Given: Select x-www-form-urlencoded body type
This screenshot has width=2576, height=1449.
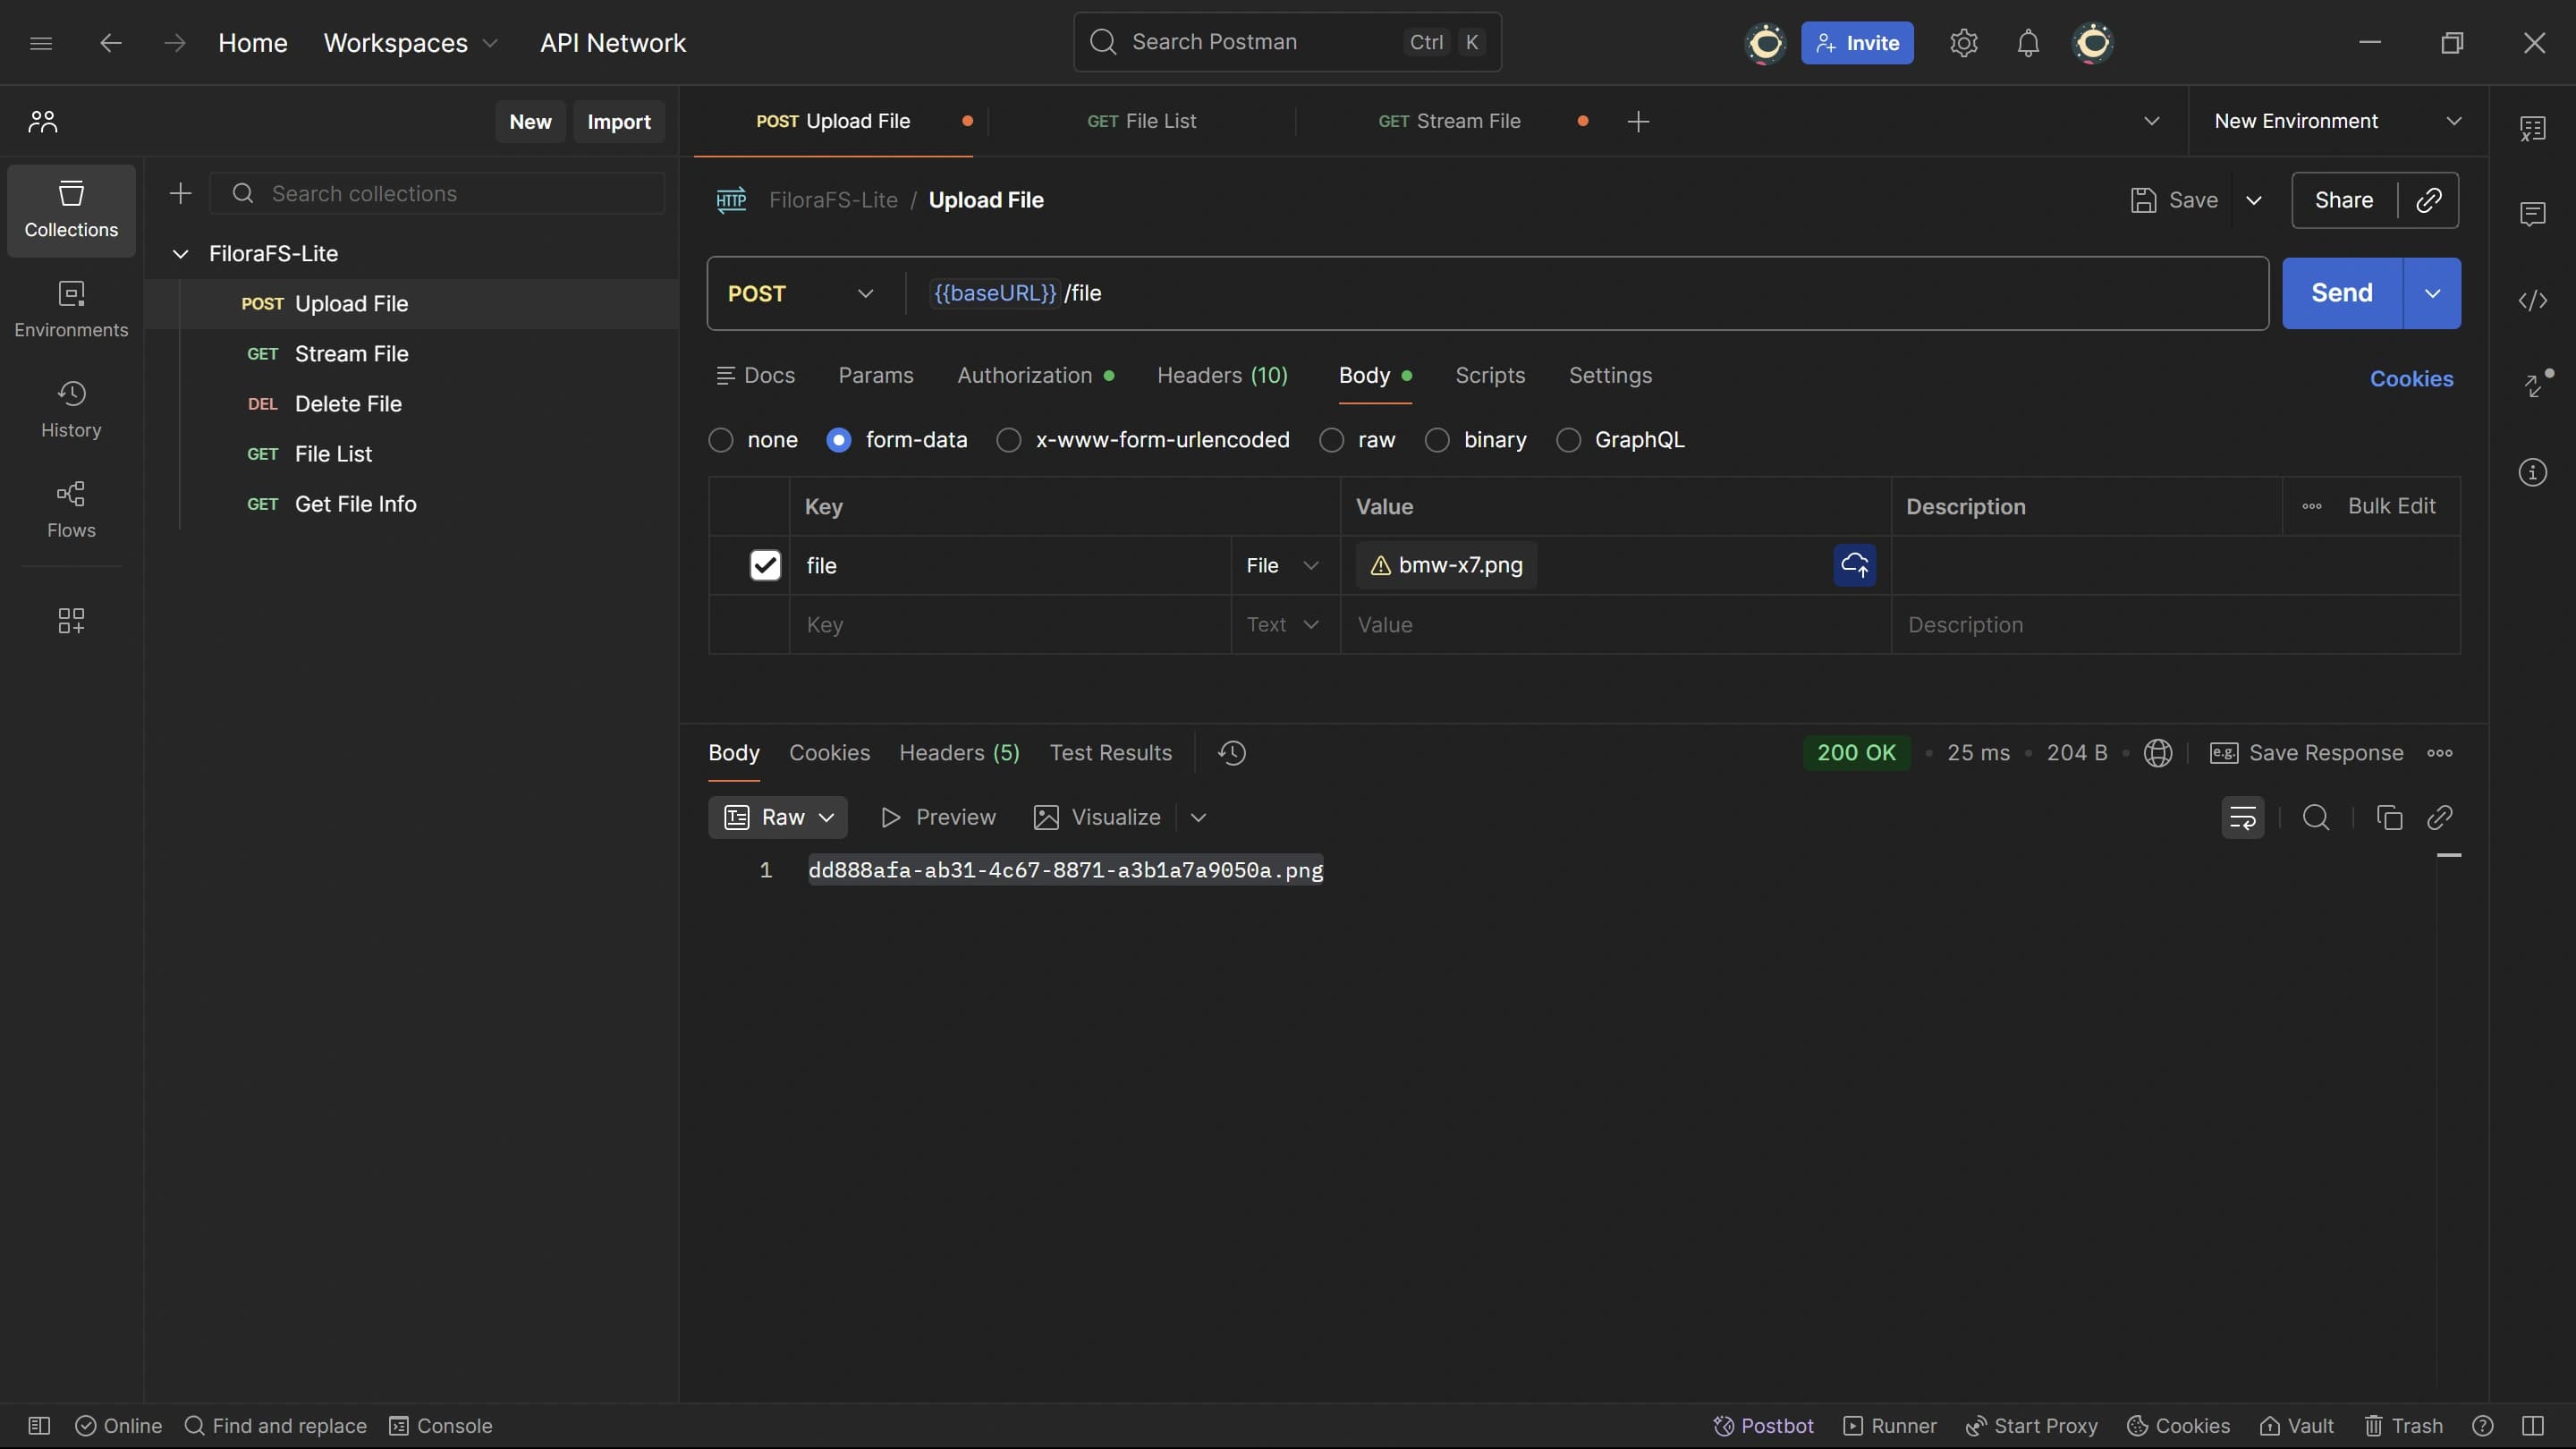Looking at the screenshot, I should pyautogui.click(x=1009, y=440).
